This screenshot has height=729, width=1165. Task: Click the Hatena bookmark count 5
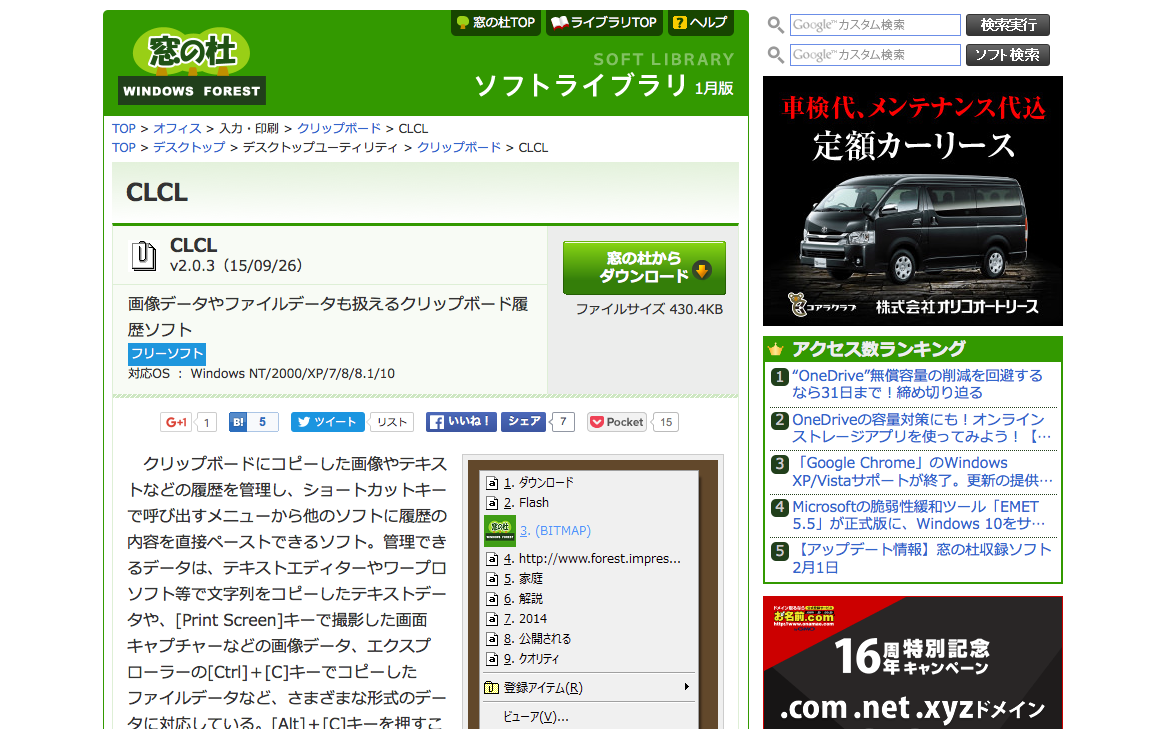262,422
